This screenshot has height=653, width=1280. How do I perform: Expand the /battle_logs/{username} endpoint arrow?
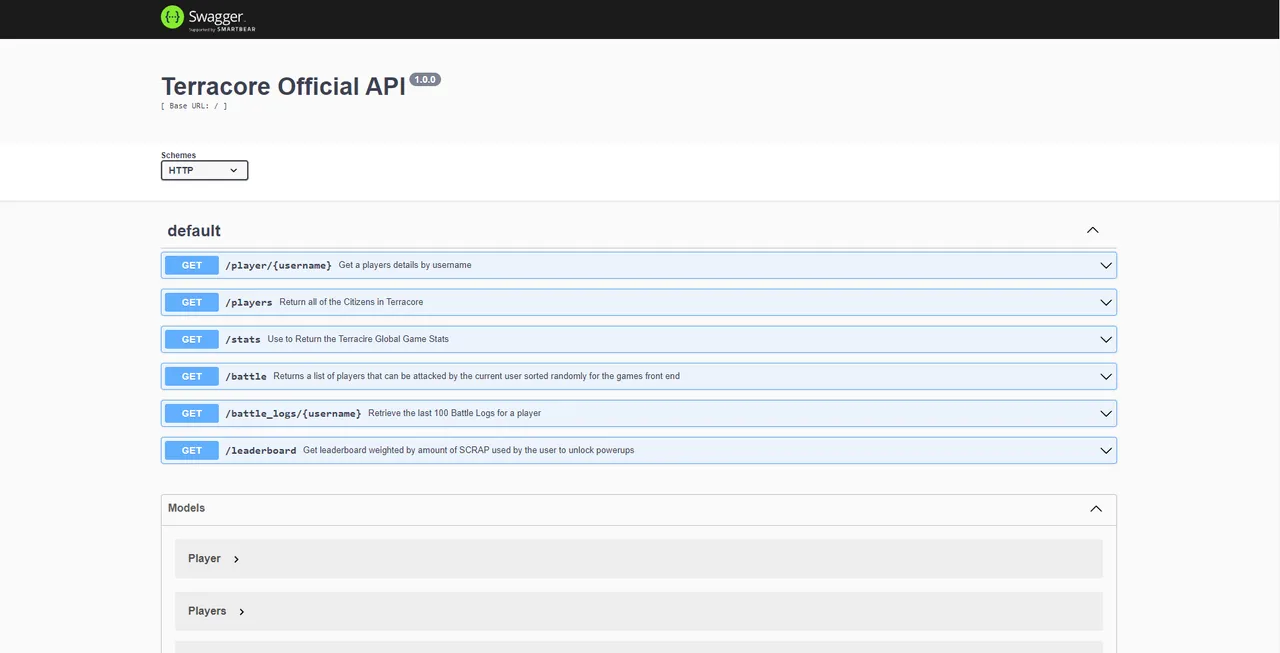(x=1106, y=413)
